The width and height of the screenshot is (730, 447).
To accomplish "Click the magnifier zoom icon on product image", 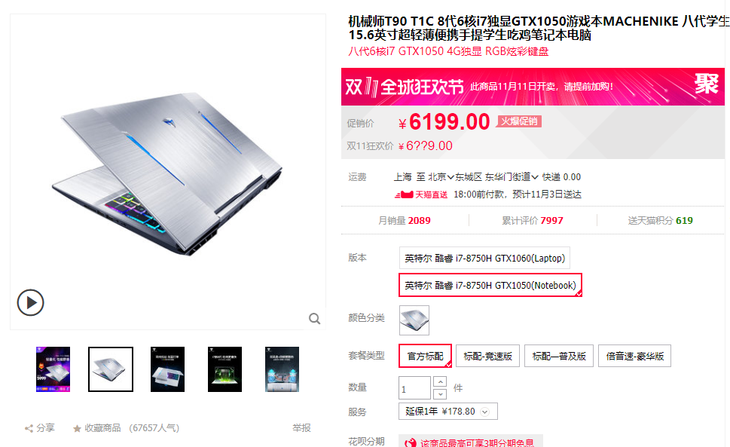I will (x=315, y=318).
